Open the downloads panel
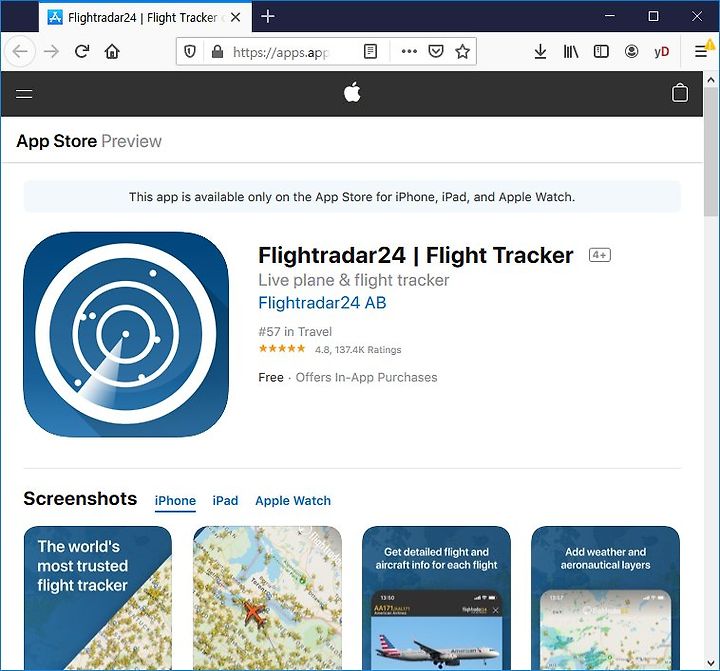 tap(540, 51)
